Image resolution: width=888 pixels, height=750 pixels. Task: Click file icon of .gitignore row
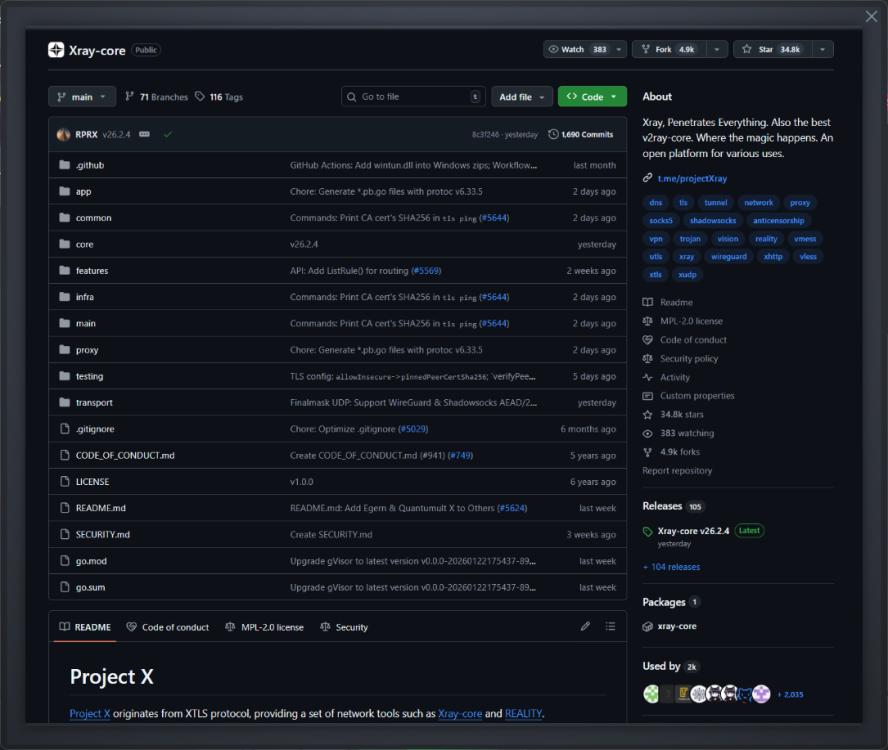(65, 429)
